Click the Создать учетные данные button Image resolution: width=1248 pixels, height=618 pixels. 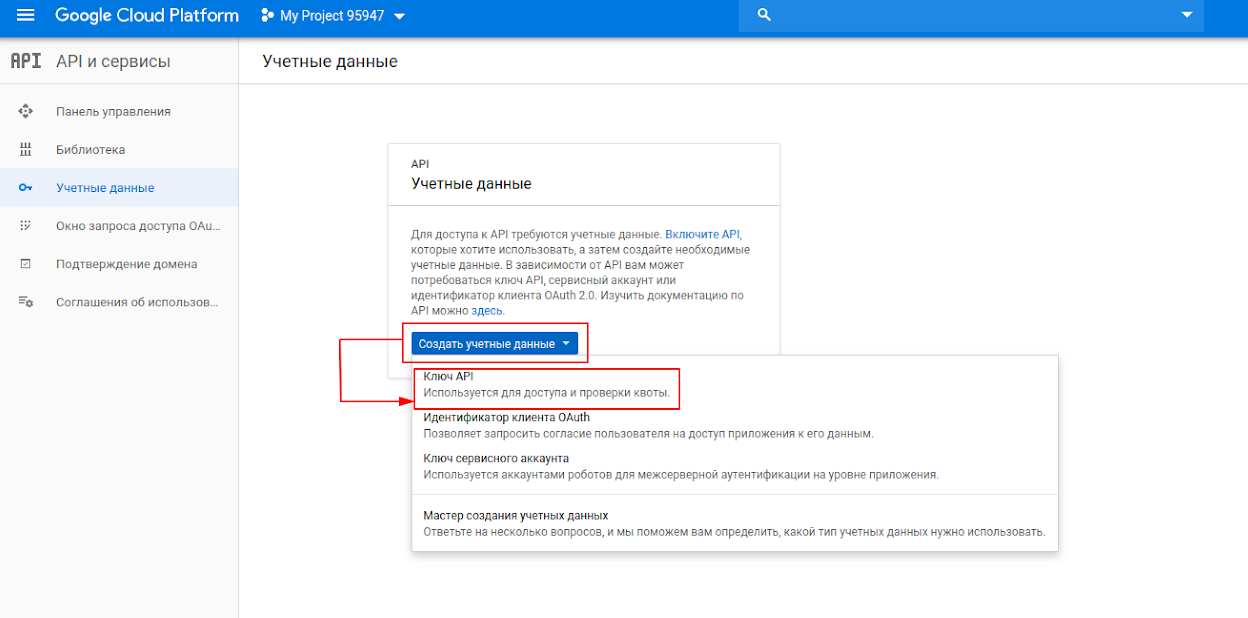(494, 344)
